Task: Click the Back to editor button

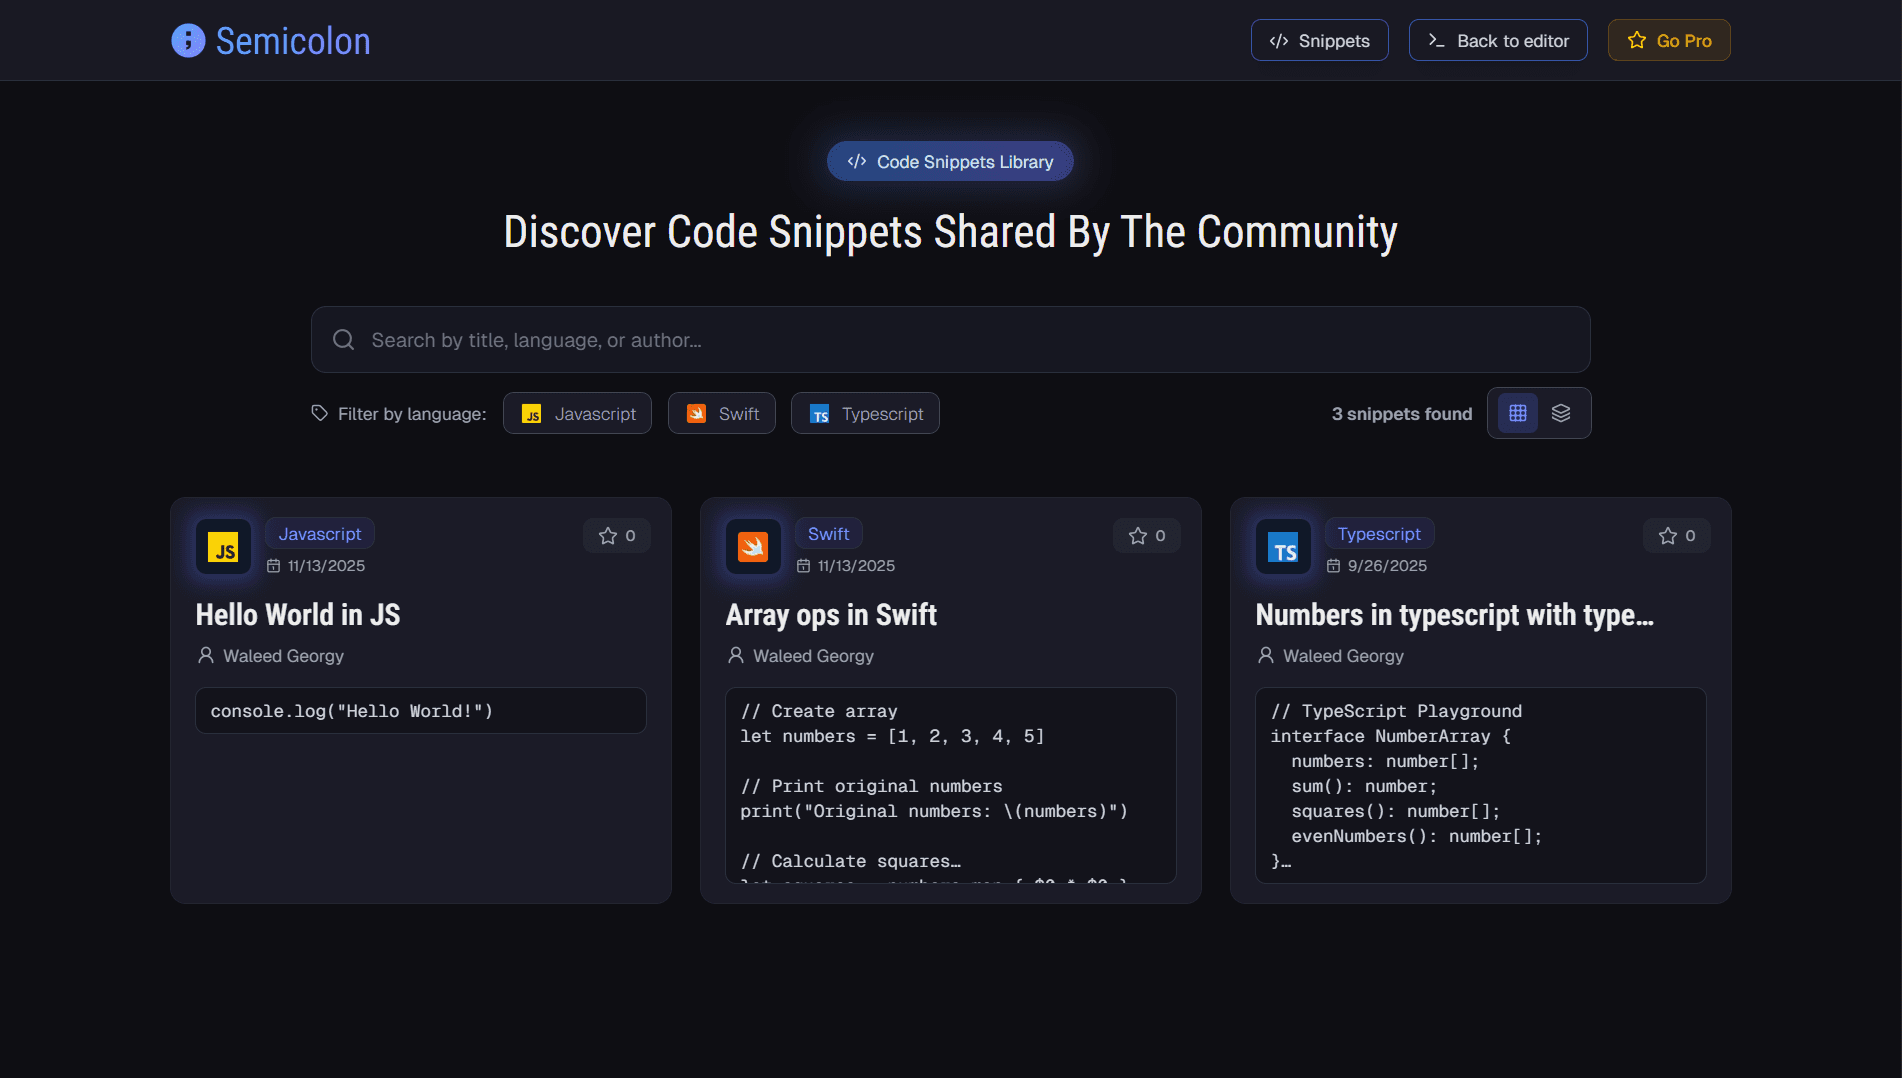Action: coord(1498,40)
